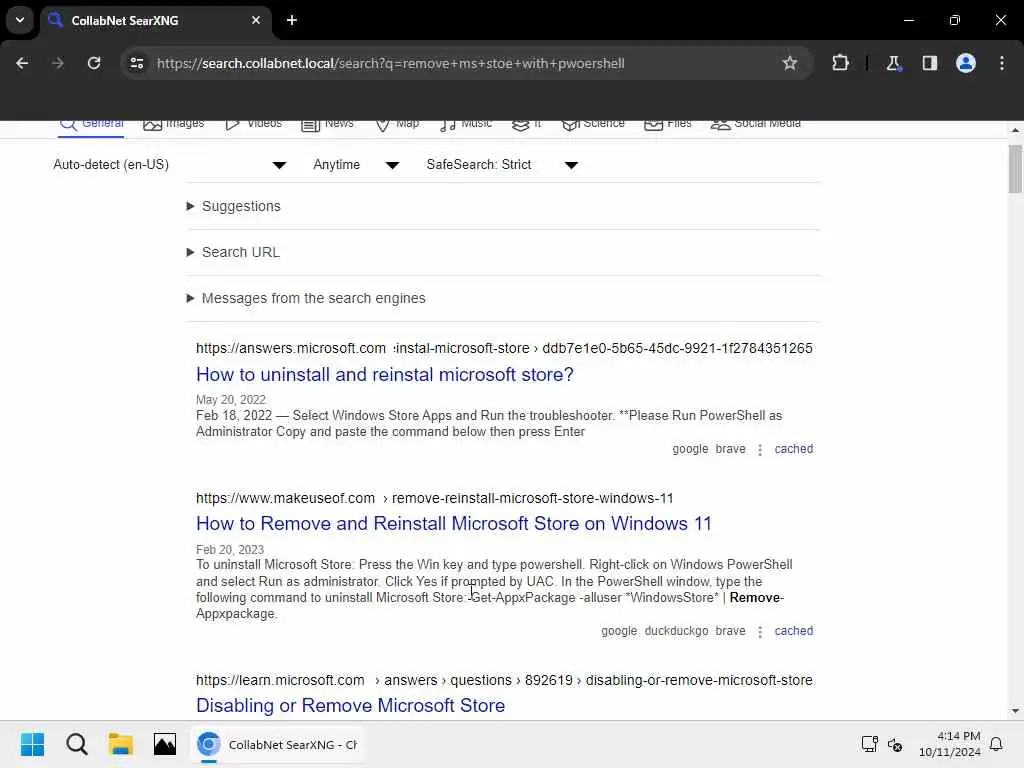Switch to the Map search tab

point(397,123)
